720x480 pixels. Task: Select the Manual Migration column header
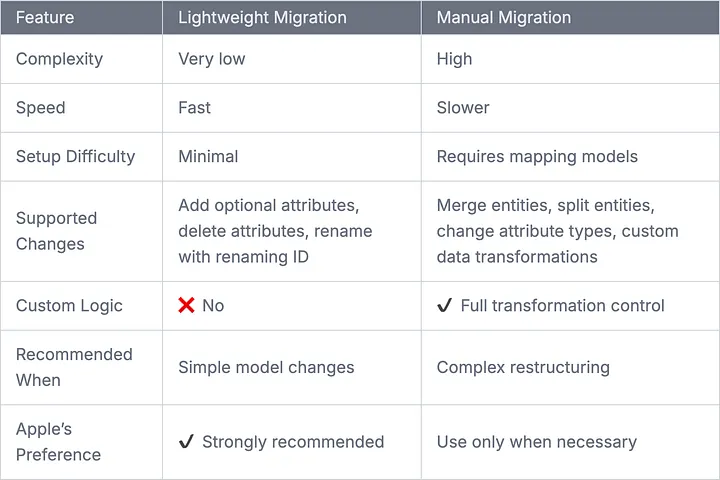coord(504,17)
